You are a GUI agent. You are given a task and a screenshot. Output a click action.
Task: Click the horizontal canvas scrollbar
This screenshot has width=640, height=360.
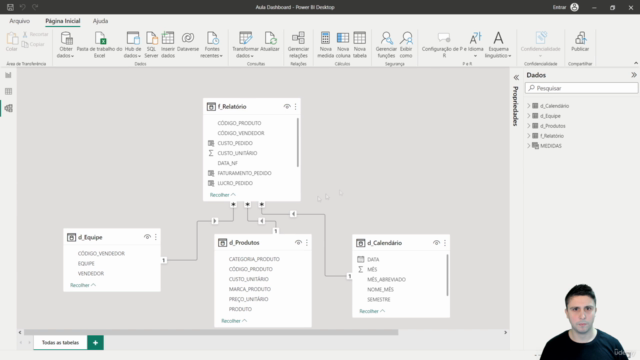[211, 332]
